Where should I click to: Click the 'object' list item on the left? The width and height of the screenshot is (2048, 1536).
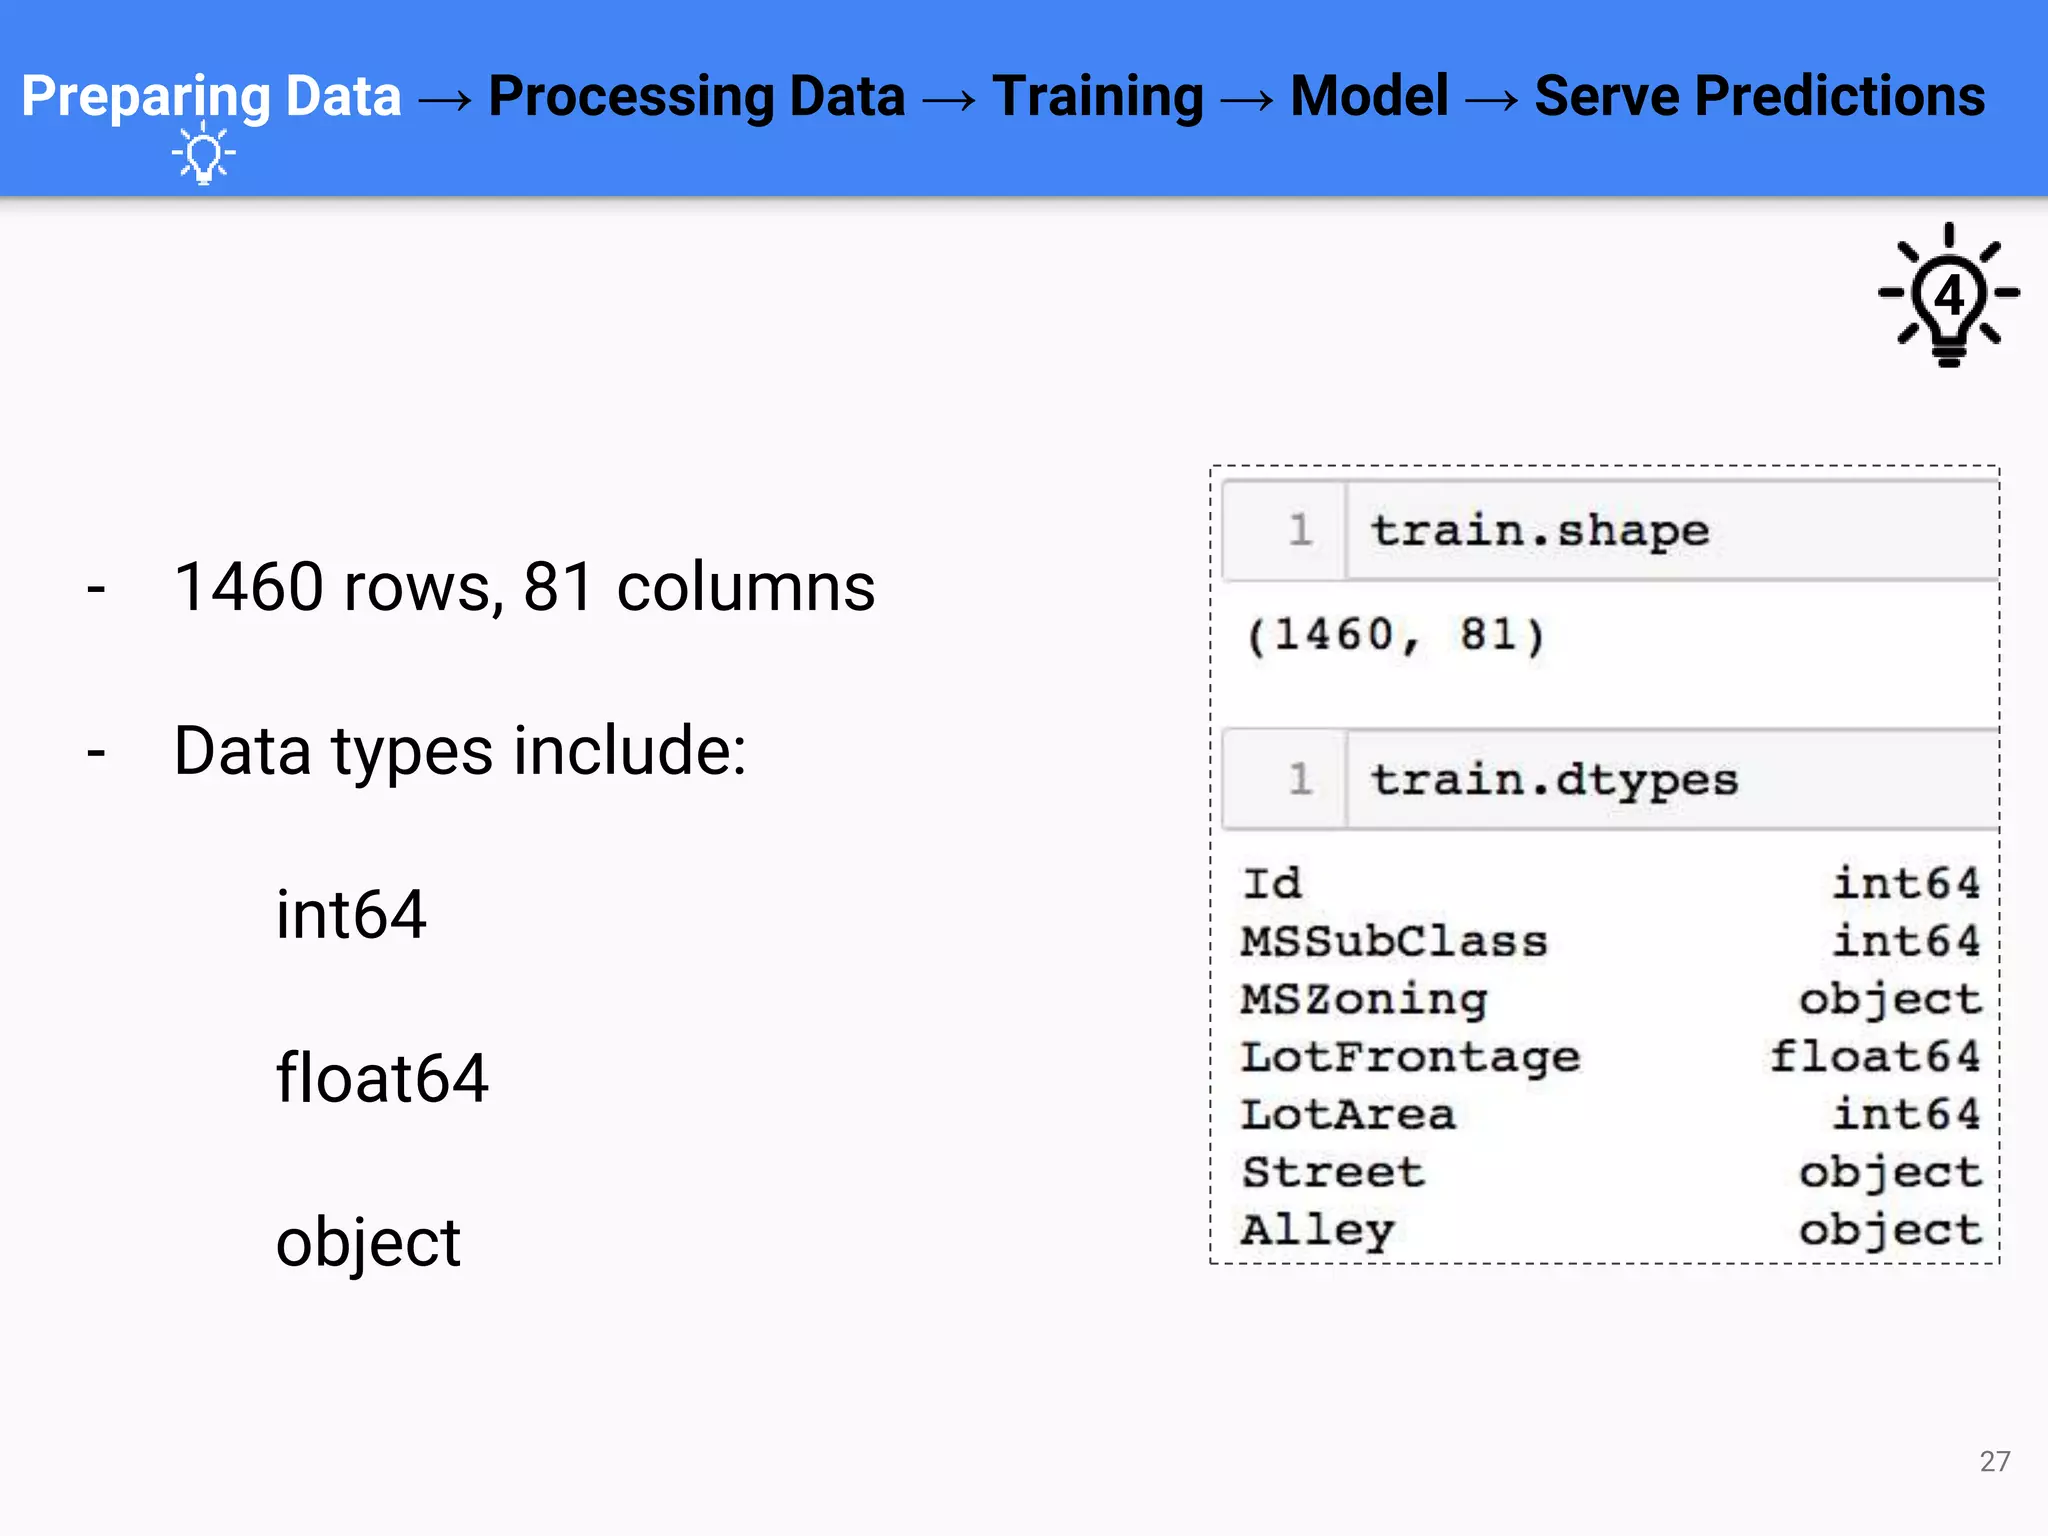coord(368,1244)
